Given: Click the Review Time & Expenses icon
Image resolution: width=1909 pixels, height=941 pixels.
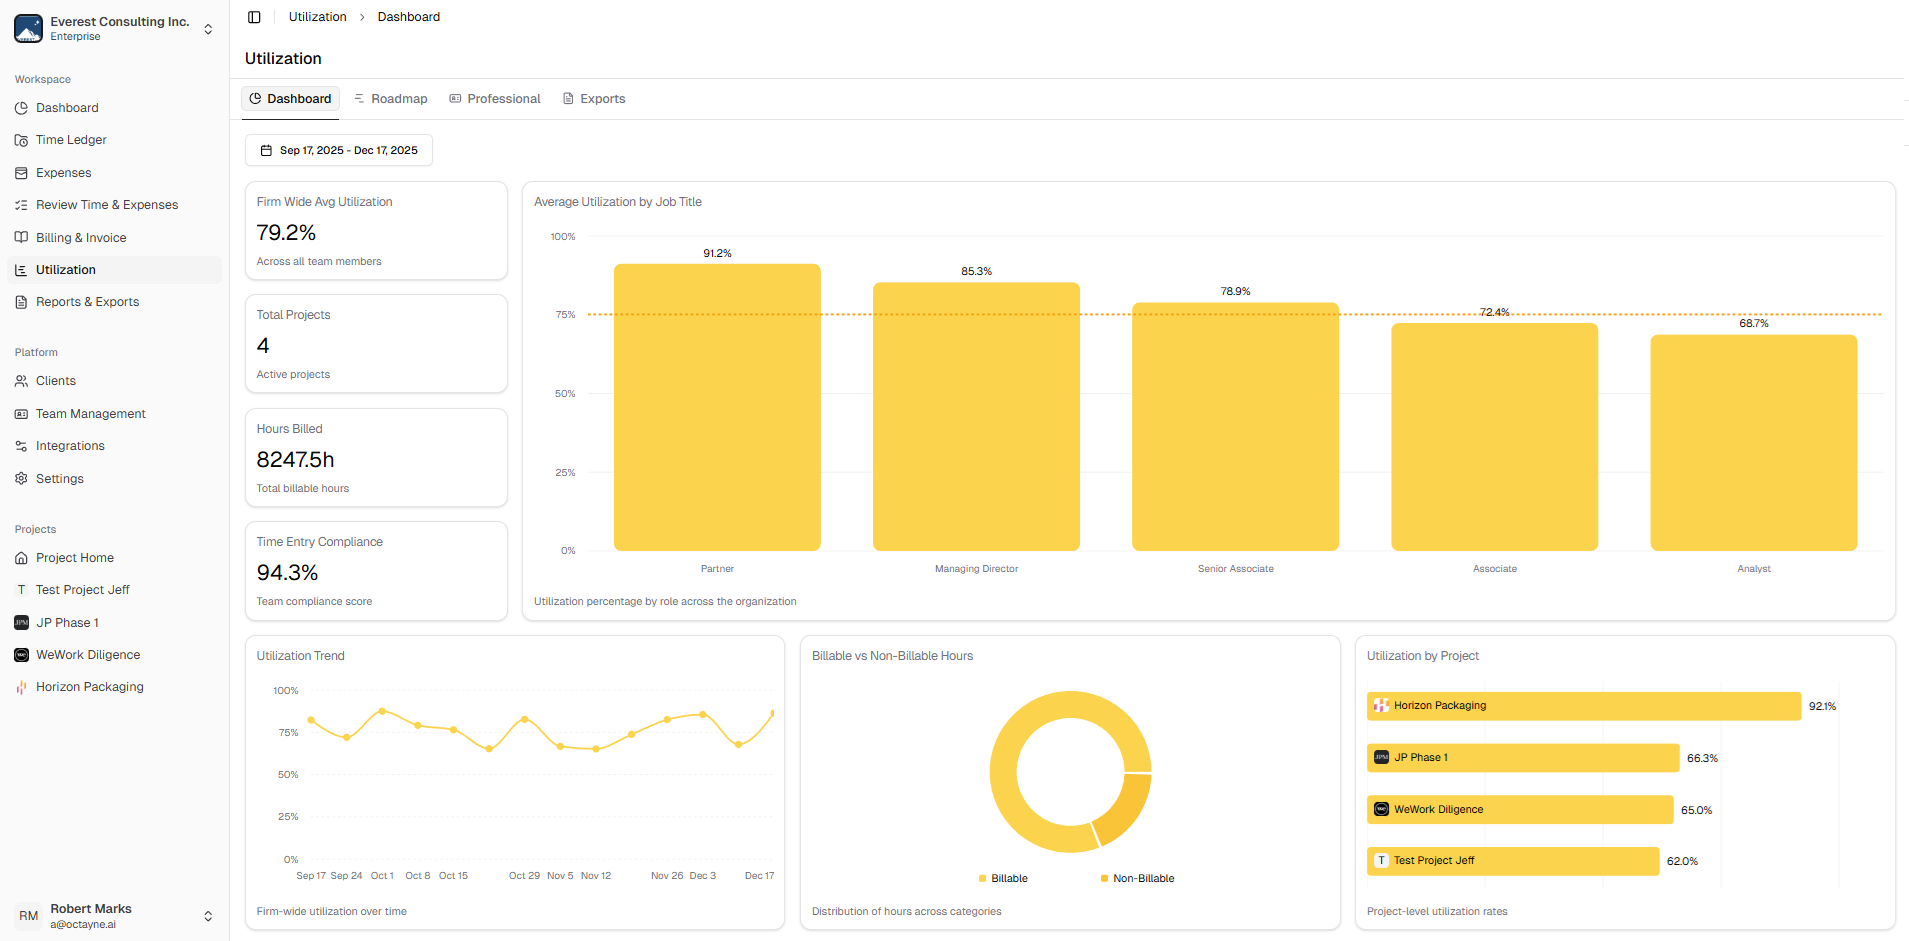Looking at the screenshot, I should tap(21, 205).
